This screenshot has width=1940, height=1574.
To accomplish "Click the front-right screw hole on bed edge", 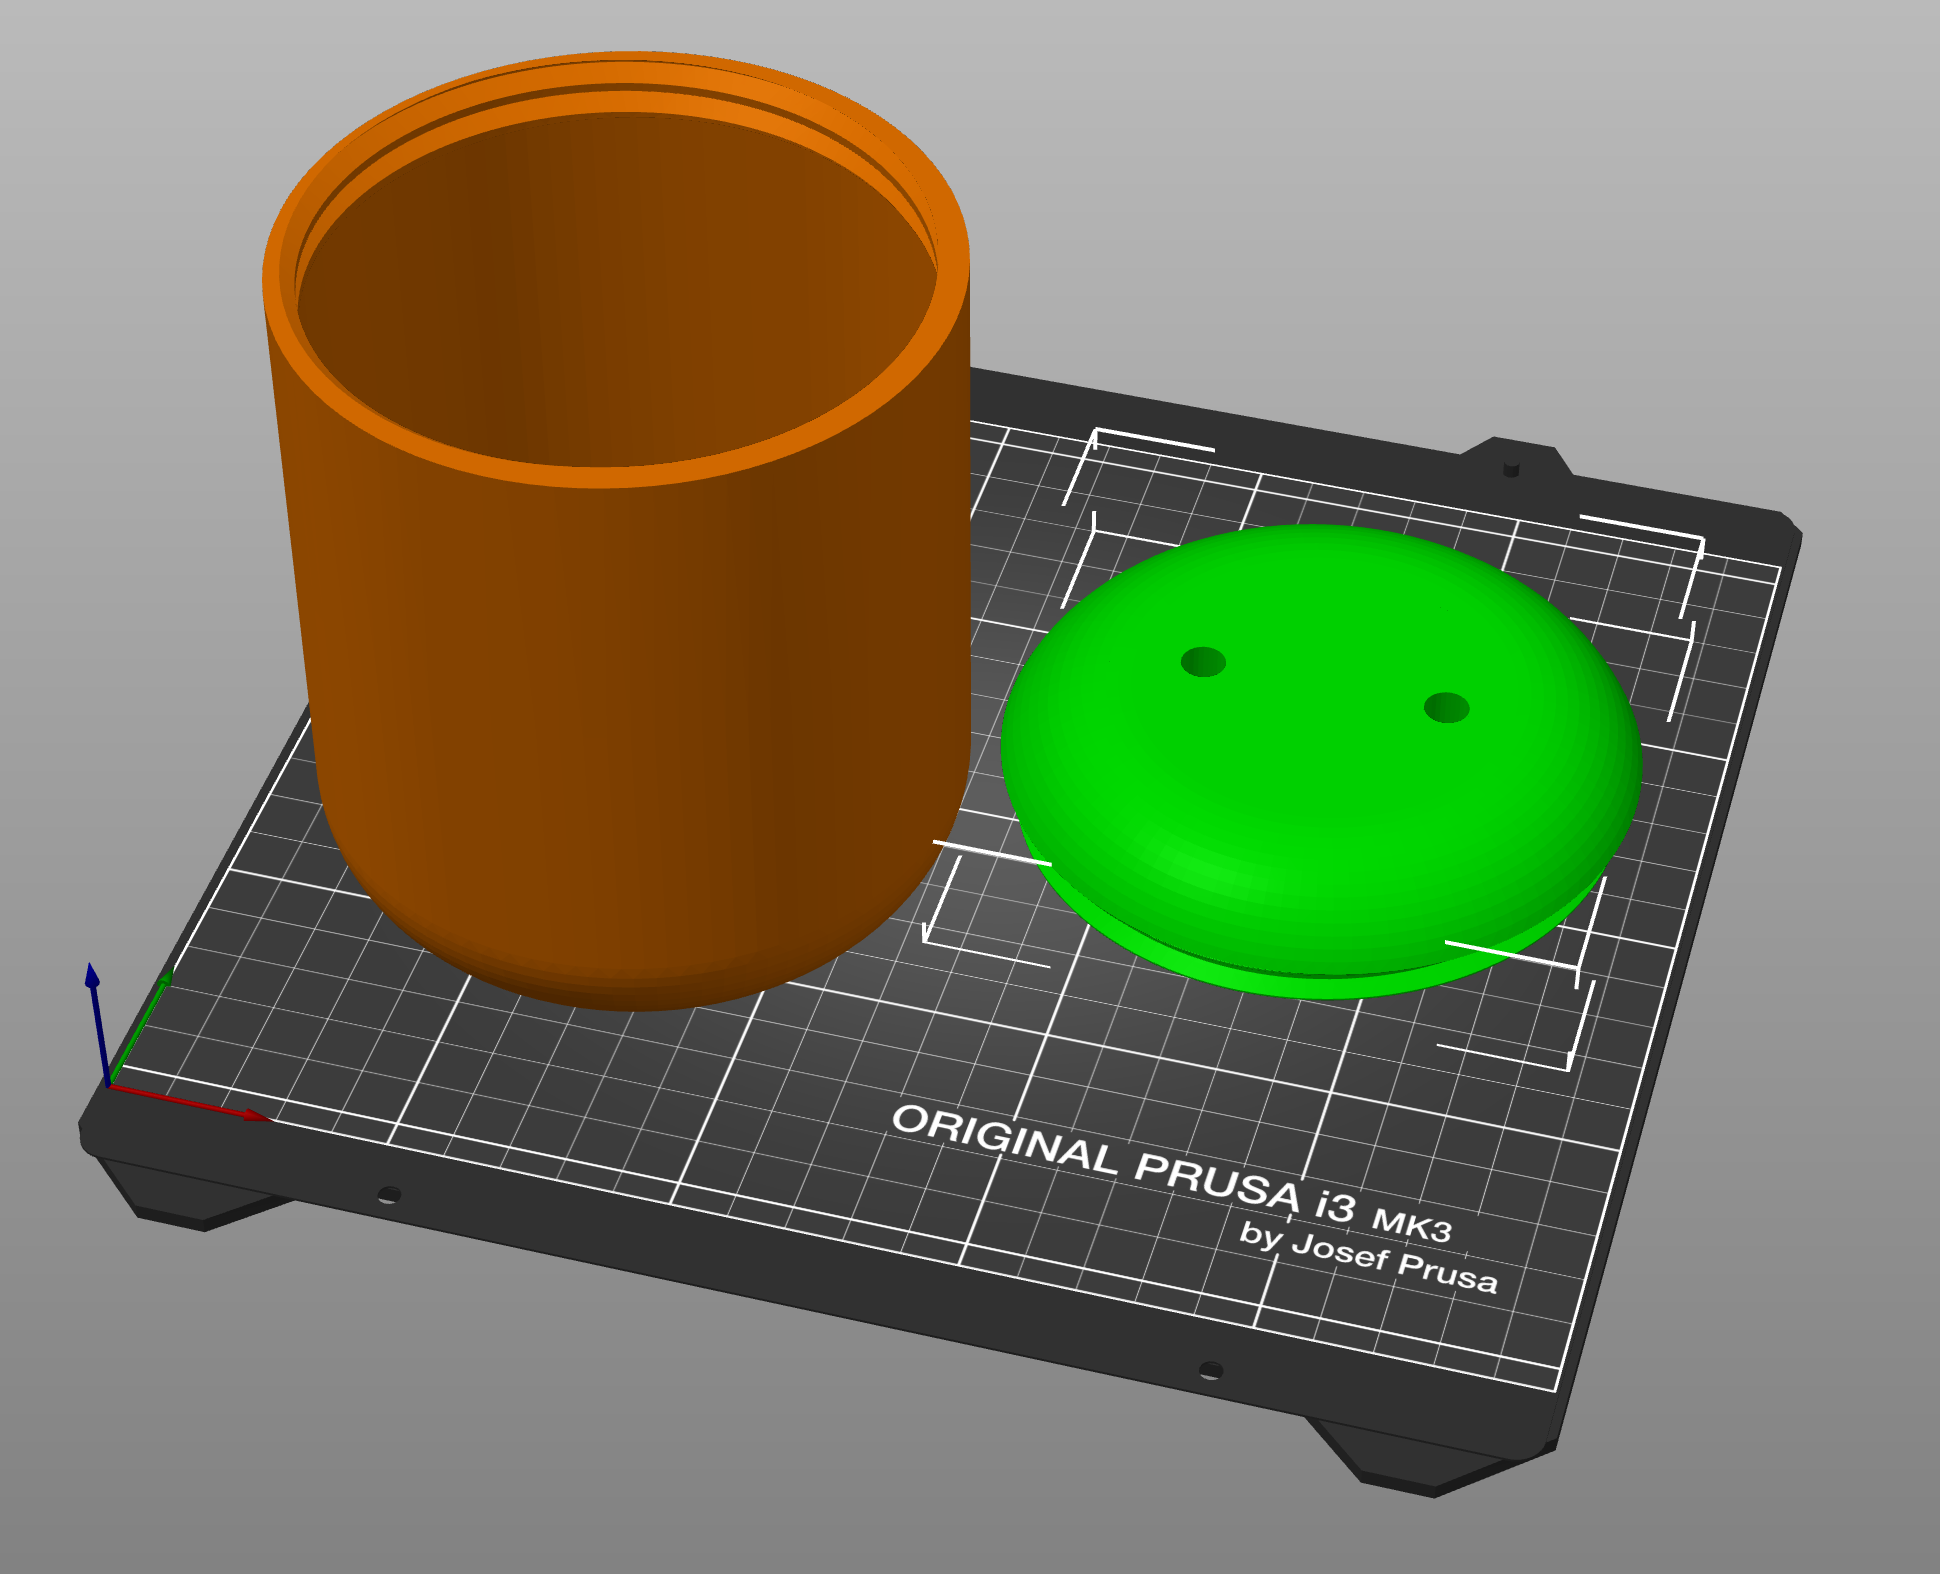I will coord(1210,1369).
